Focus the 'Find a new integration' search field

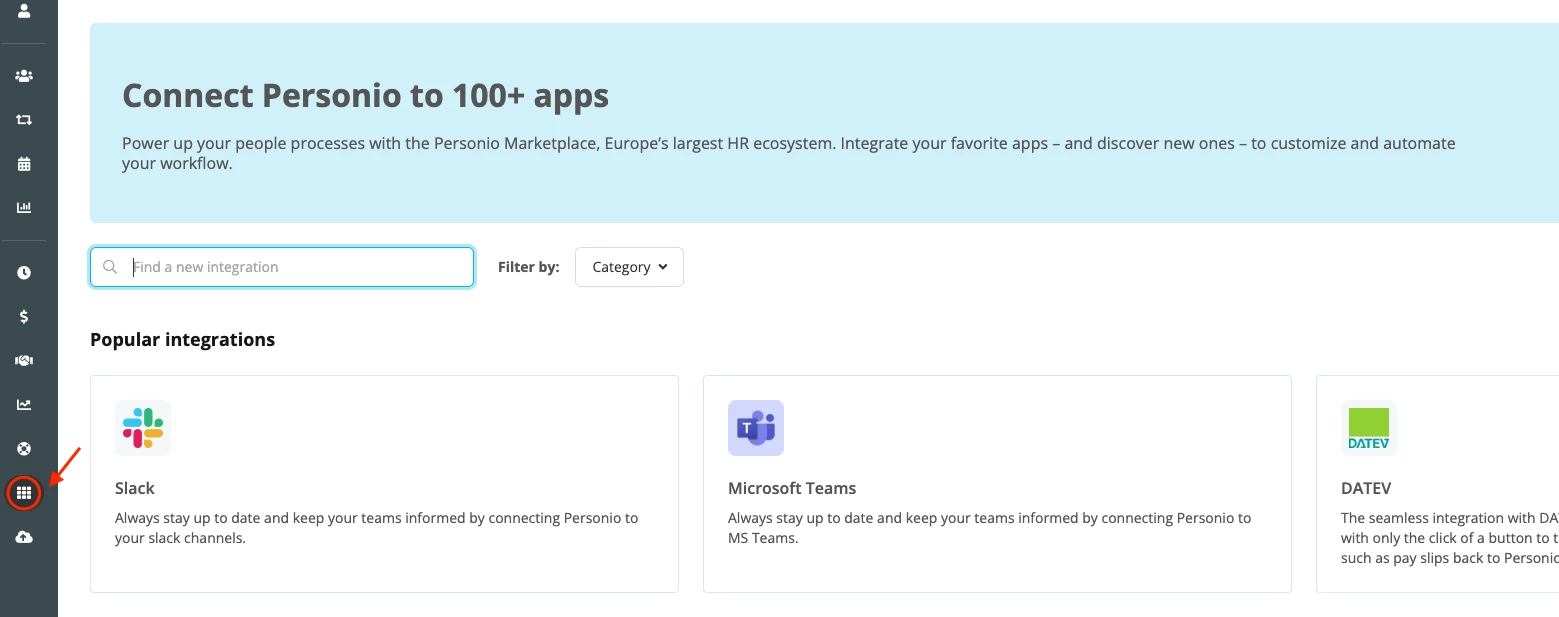pos(282,267)
